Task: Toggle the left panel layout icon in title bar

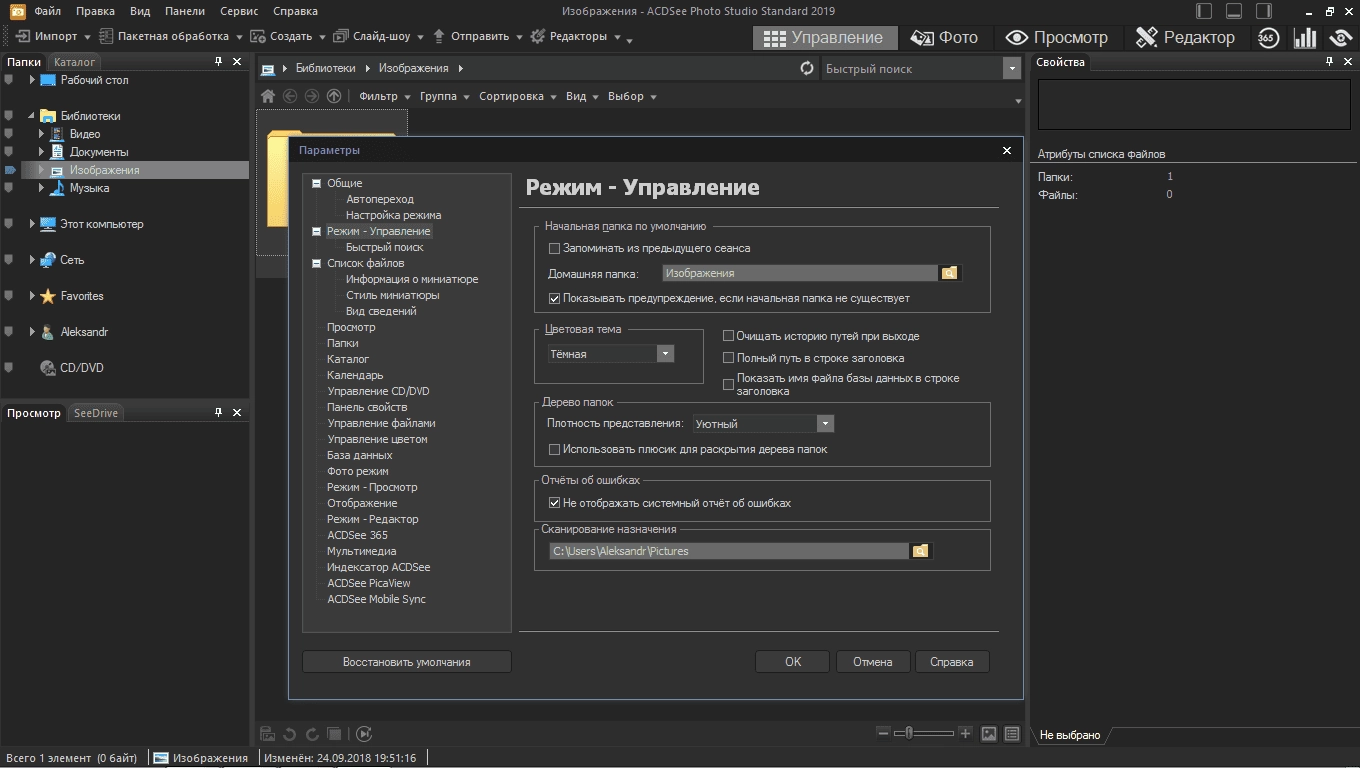Action: [x=1204, y=11]
